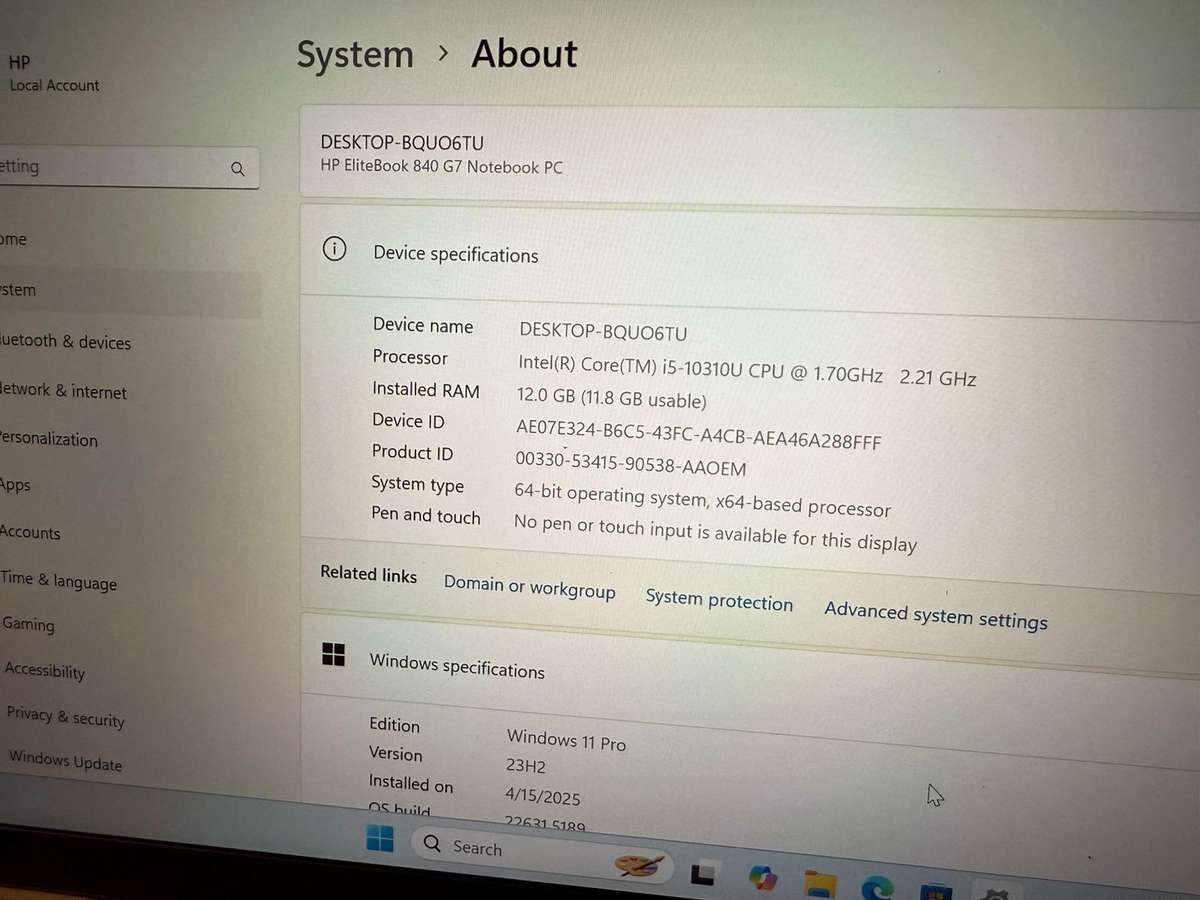Open the Windows Start menu
Screen dimensions: 1200x900
[380, 841]
